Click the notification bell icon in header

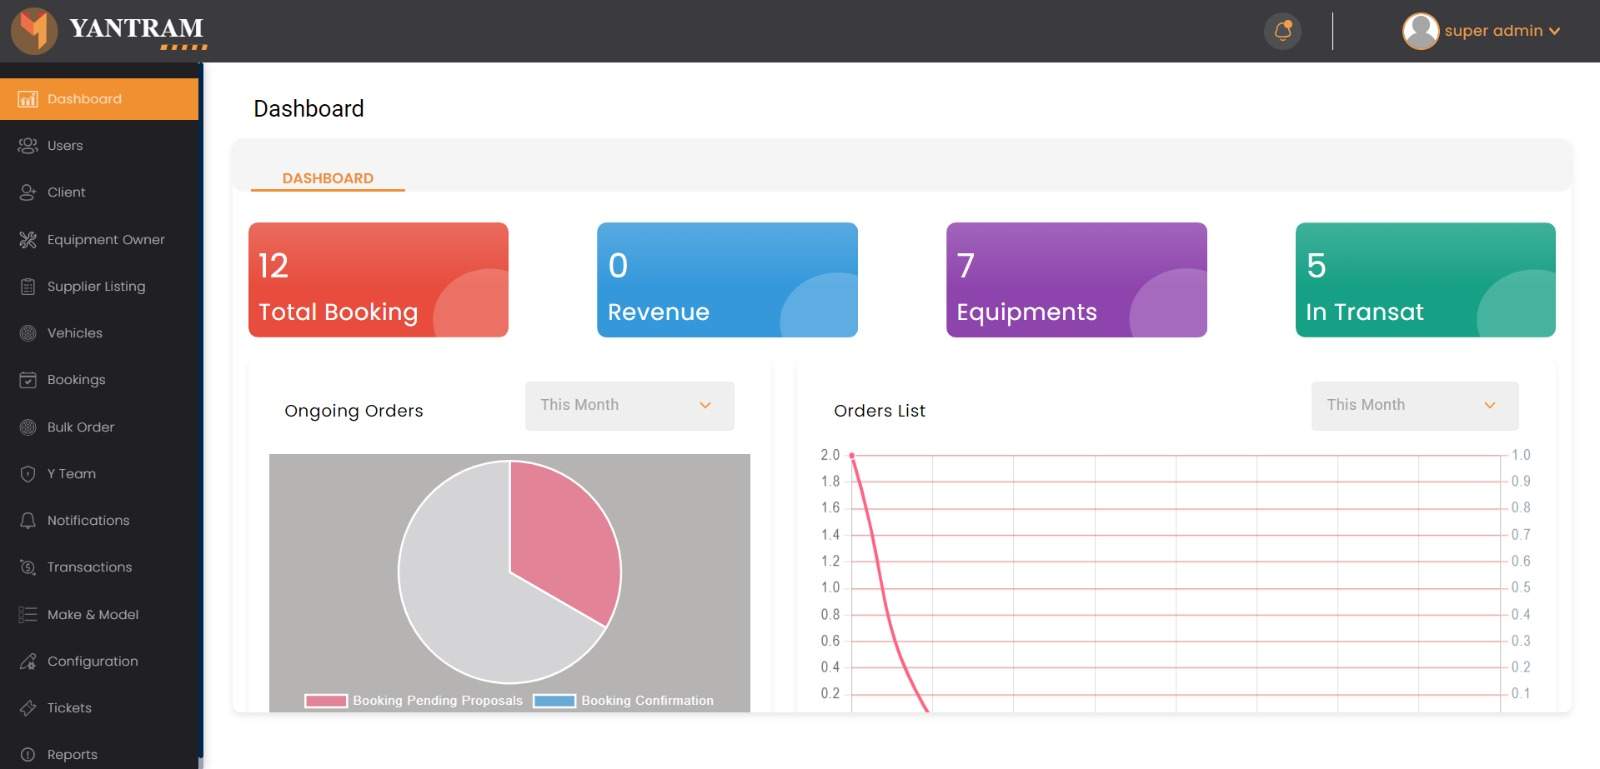pos(1283,31)
